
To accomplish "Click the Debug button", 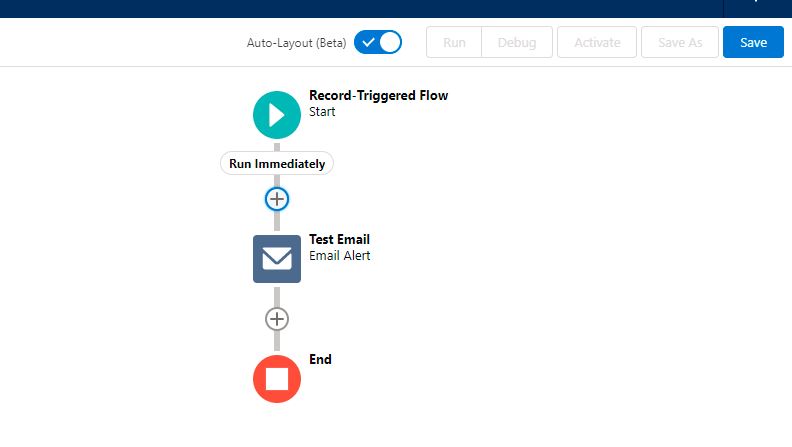I will [517, 42].
